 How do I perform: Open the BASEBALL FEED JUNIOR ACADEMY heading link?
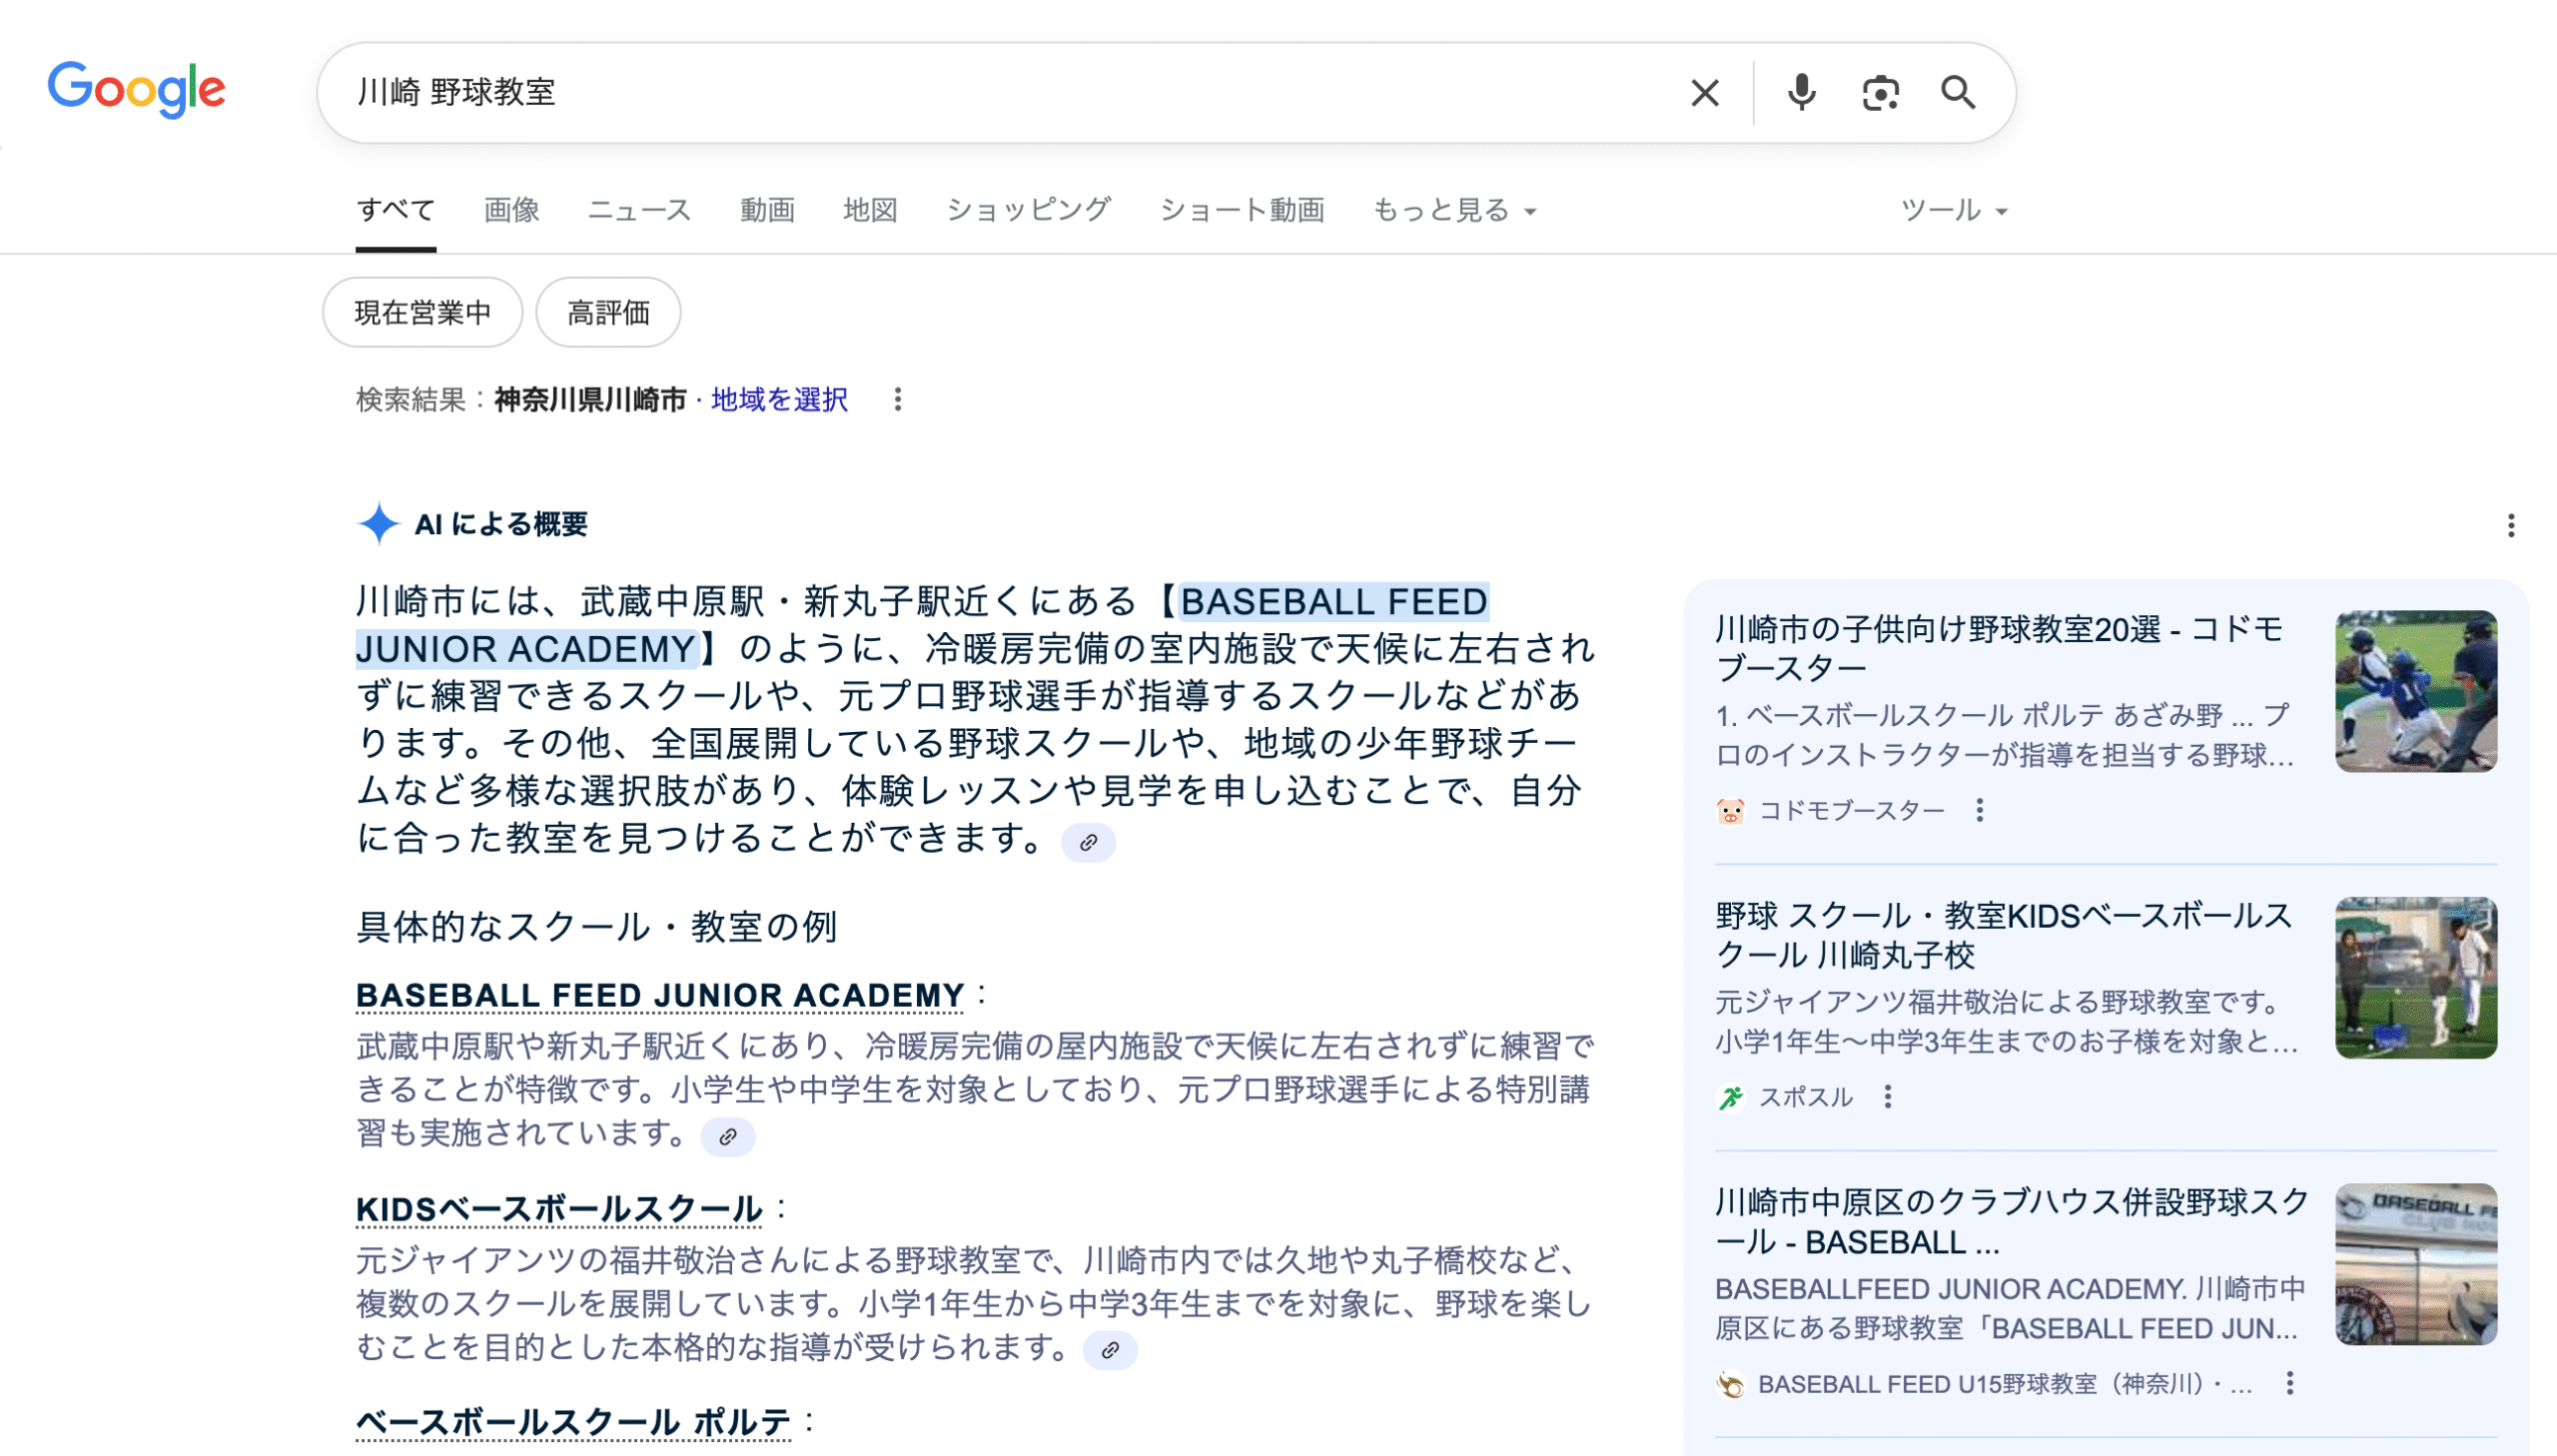(x=660, y=996)
